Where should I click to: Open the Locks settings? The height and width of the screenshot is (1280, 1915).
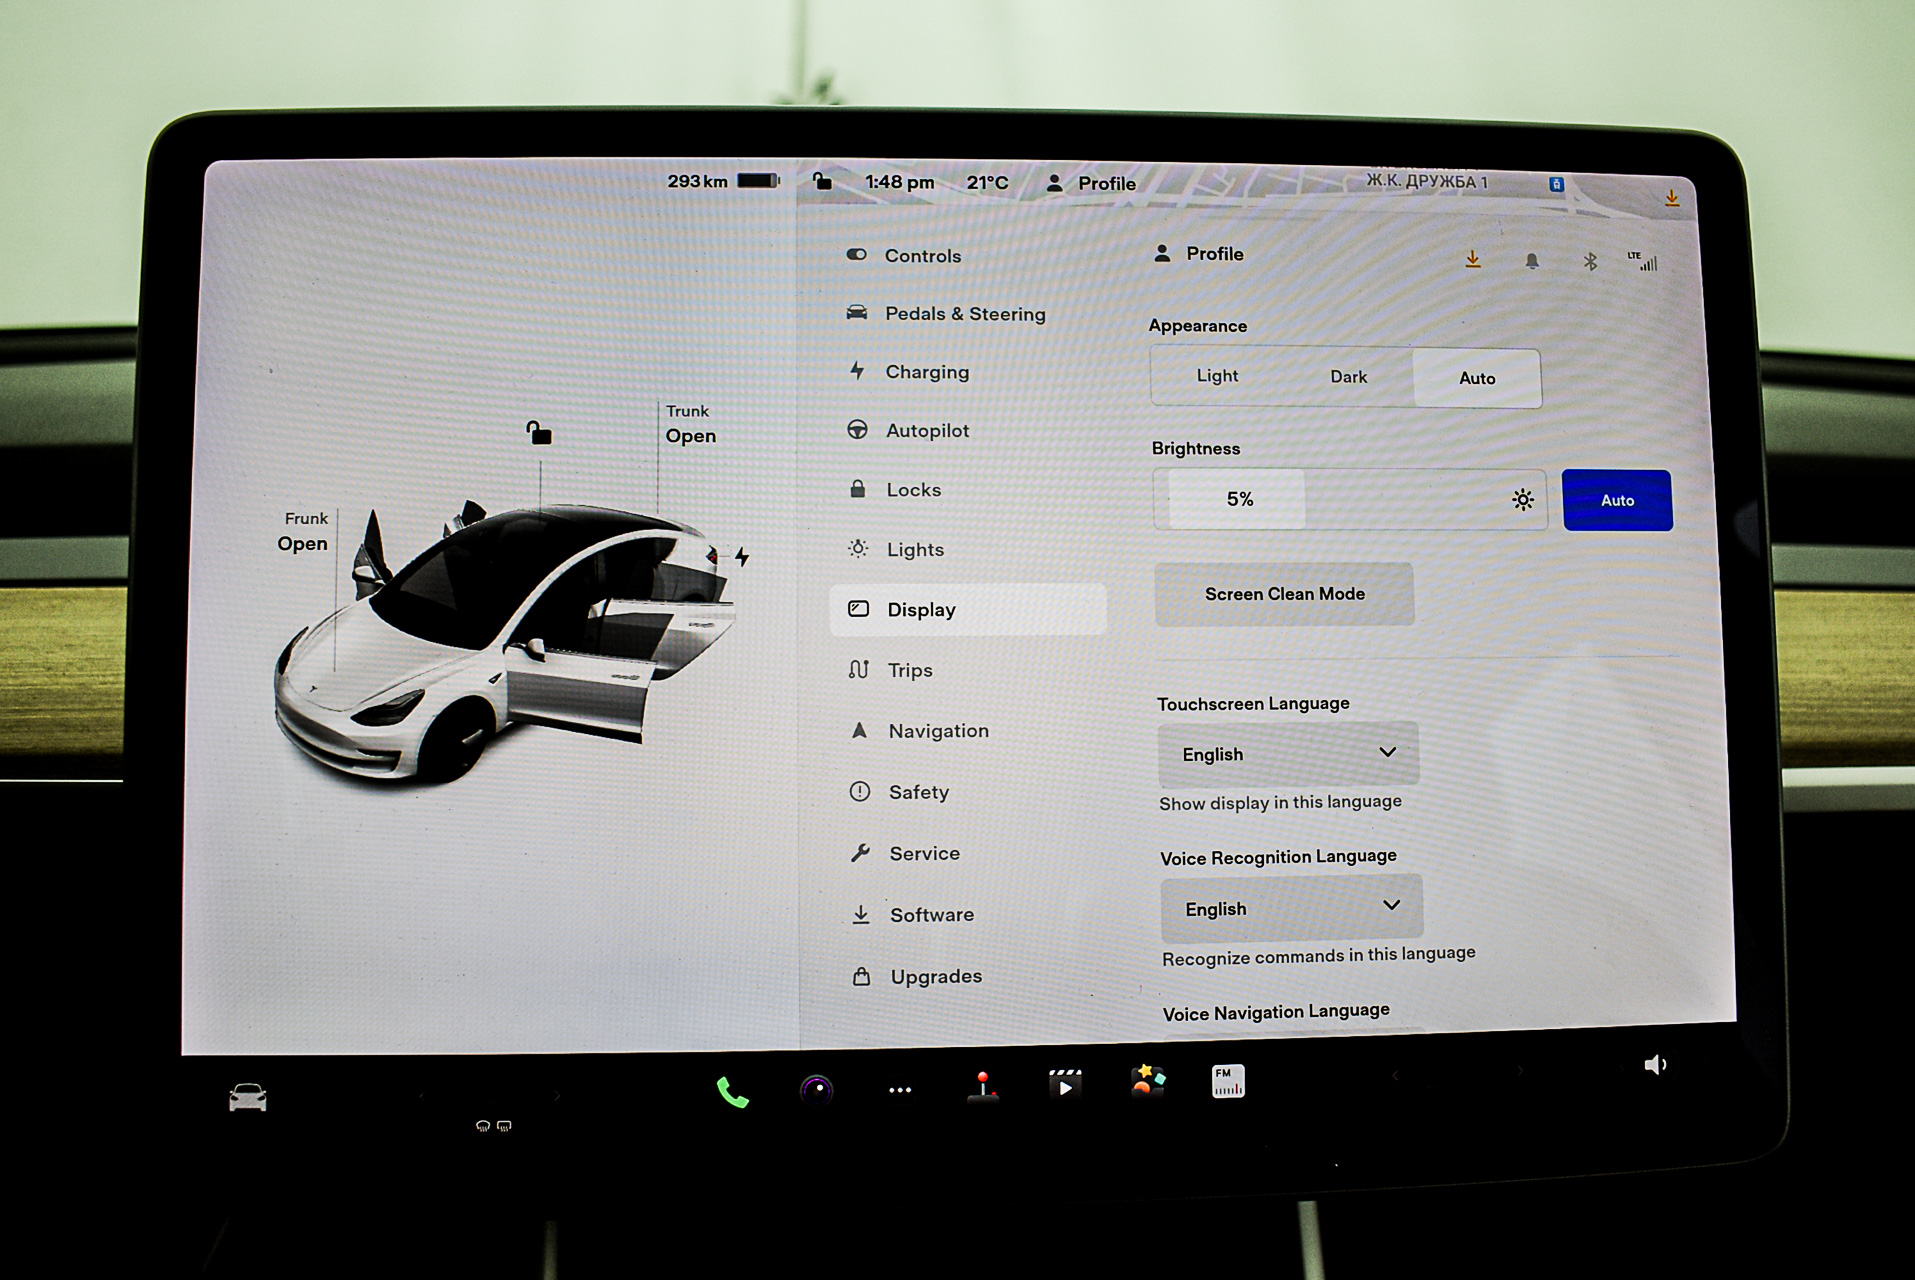[x=895, y=490]
